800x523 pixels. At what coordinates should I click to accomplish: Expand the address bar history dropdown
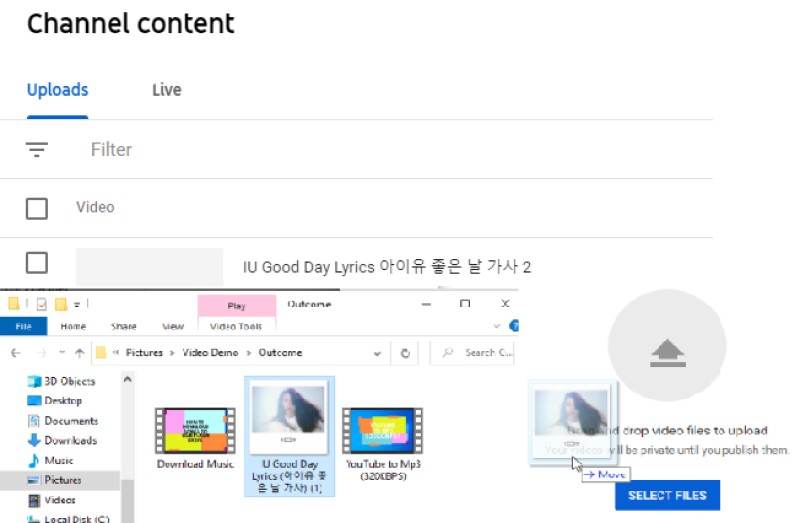point(377,353)
